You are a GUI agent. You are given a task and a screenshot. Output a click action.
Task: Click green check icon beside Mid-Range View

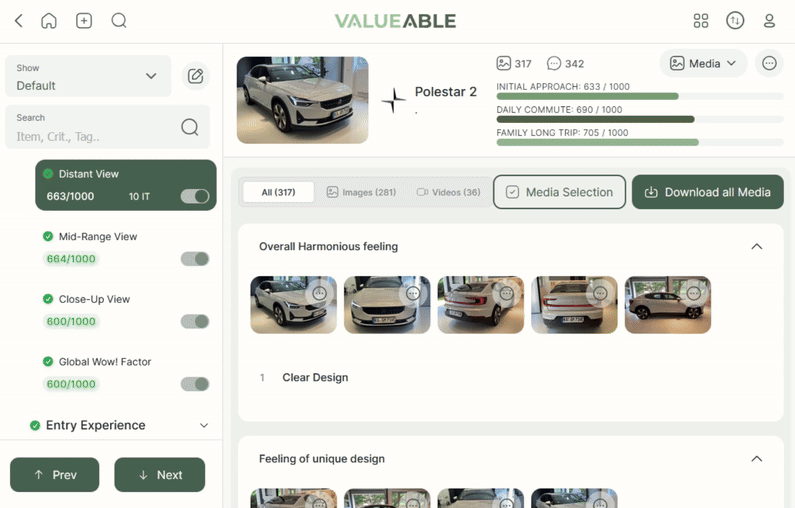point(48,236)
